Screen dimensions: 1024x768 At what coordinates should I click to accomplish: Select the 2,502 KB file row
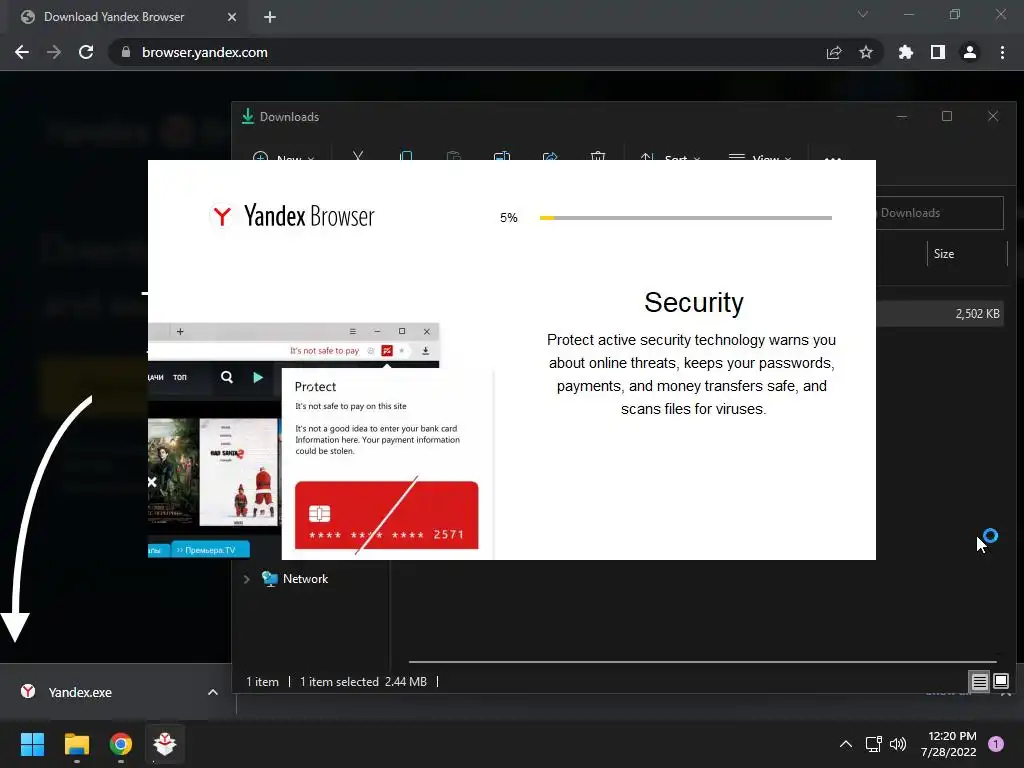tap(940, 313)
